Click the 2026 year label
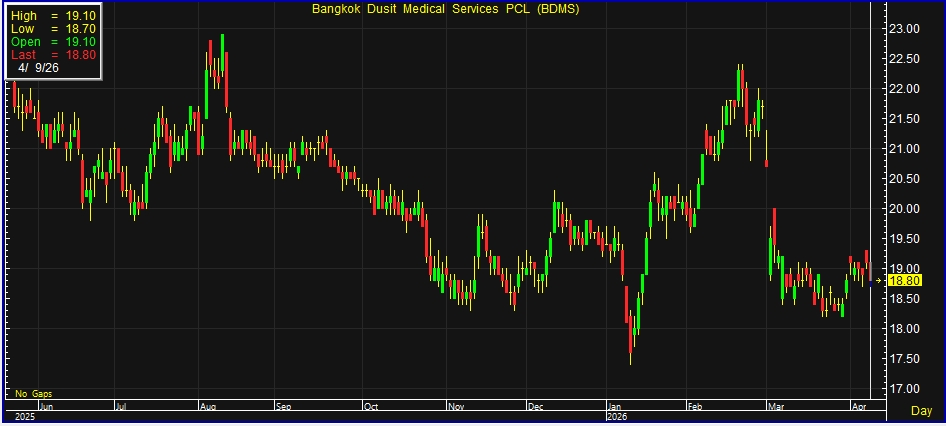Viewport: 946px width, 426px height. (x=619, y=415)
